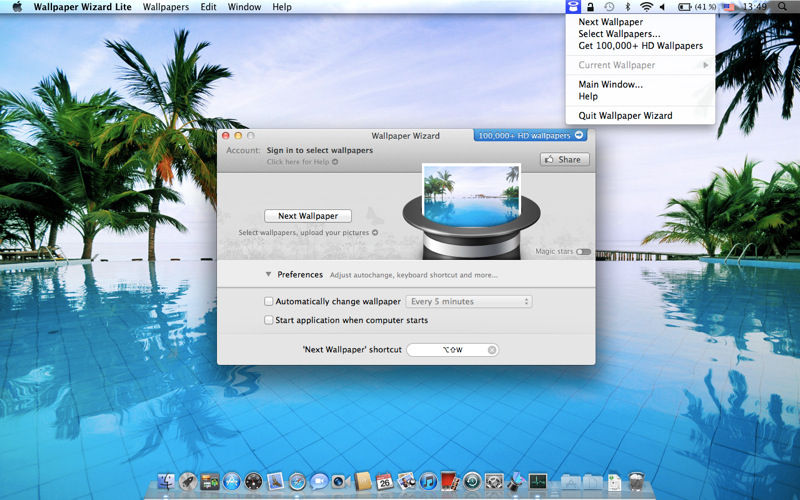
Task: Open Activity Monitor in the Dock
Action: click(x=538, y=481)
